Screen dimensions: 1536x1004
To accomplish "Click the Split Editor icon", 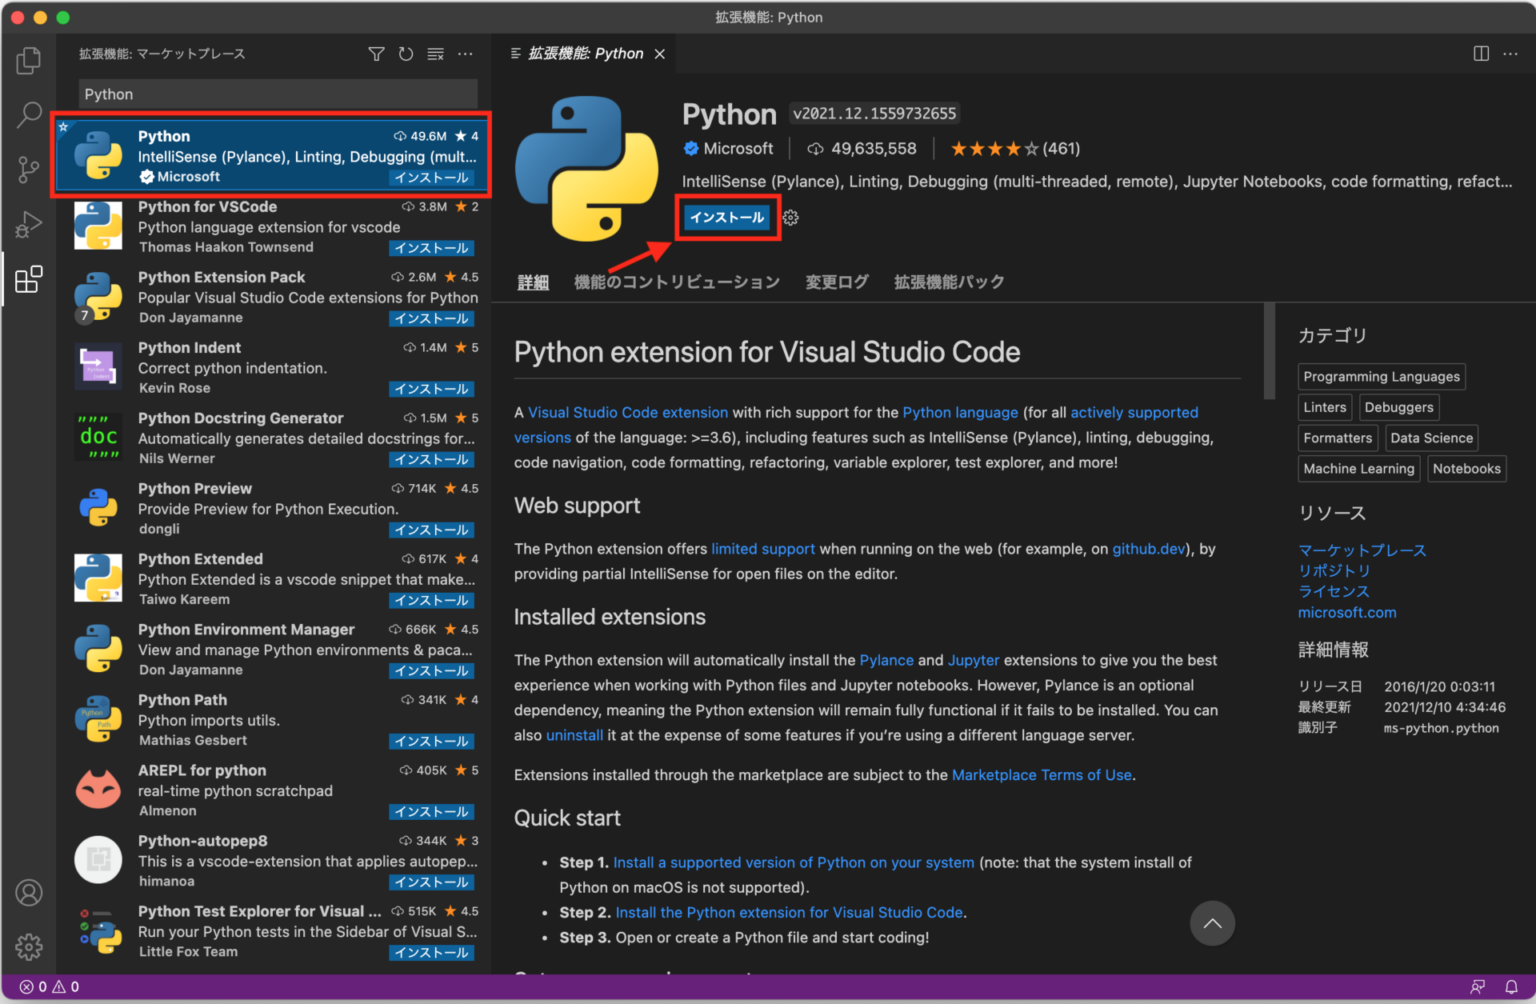I will click(x=1480, y=54).
